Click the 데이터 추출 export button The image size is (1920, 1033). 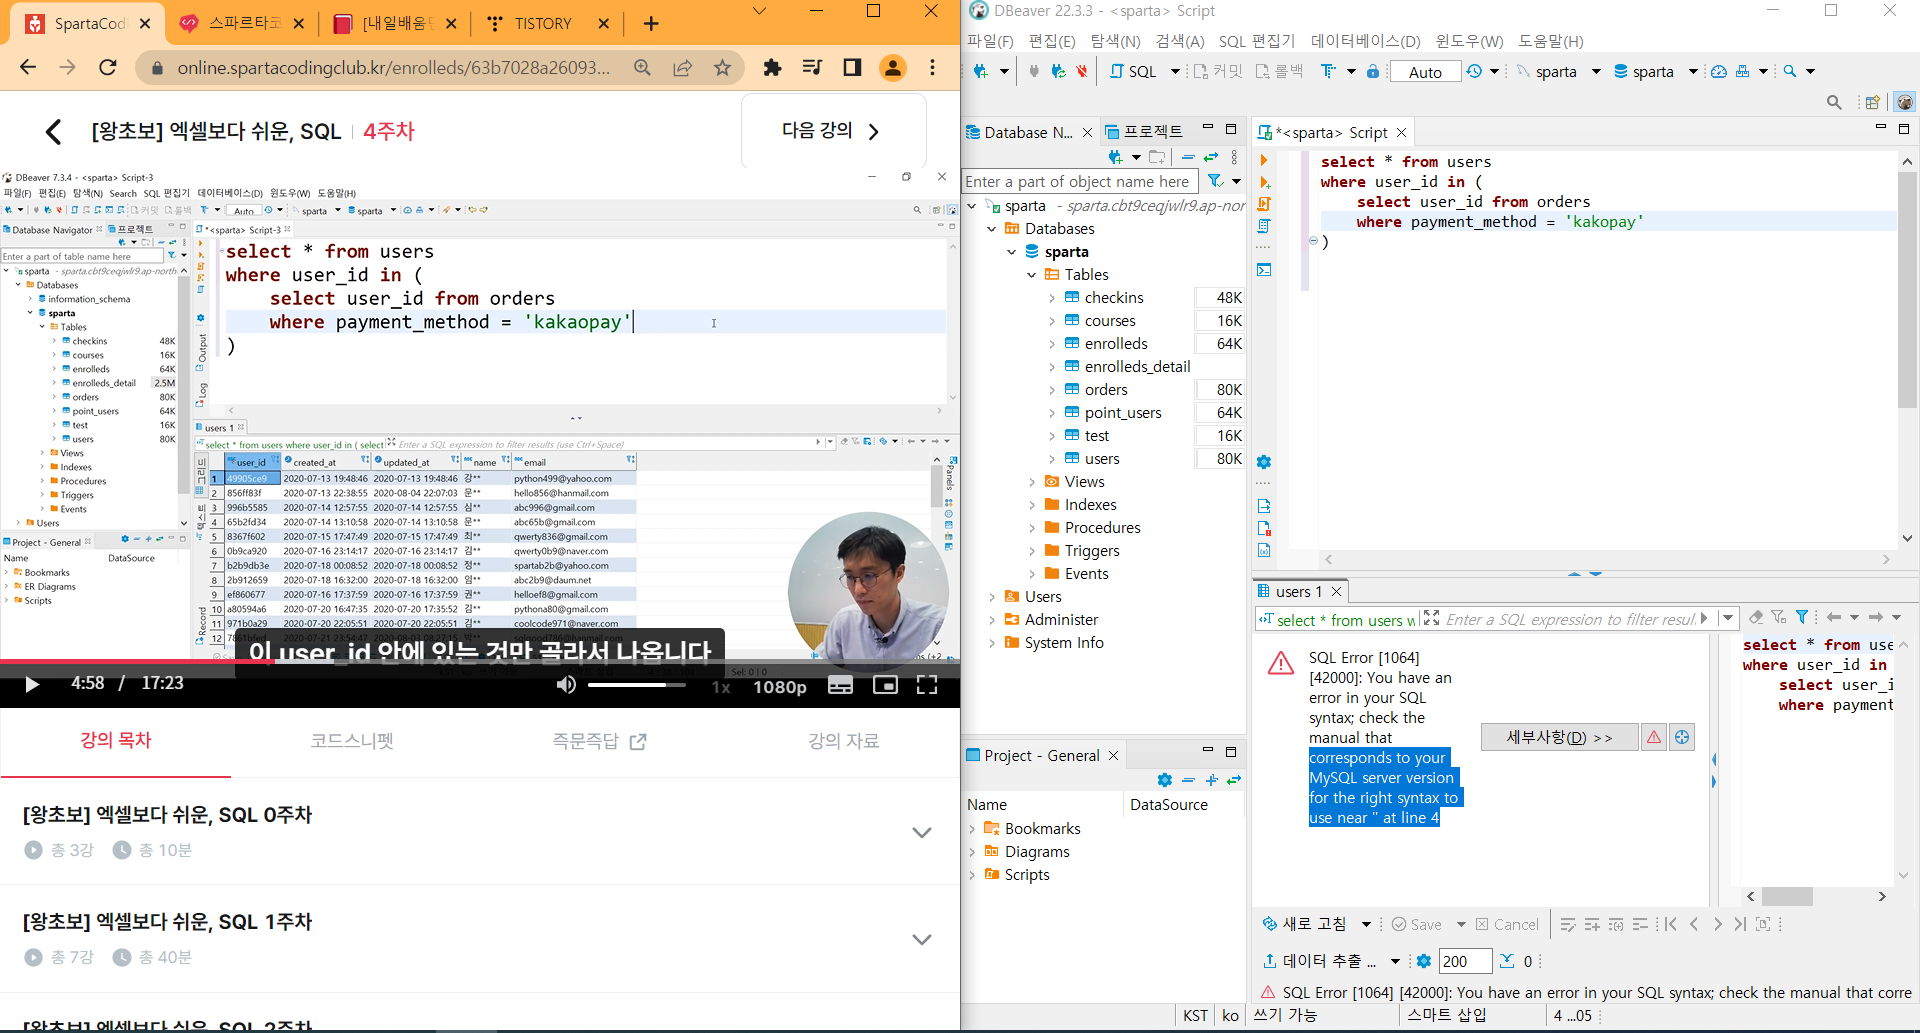(x=1320, y=961)
